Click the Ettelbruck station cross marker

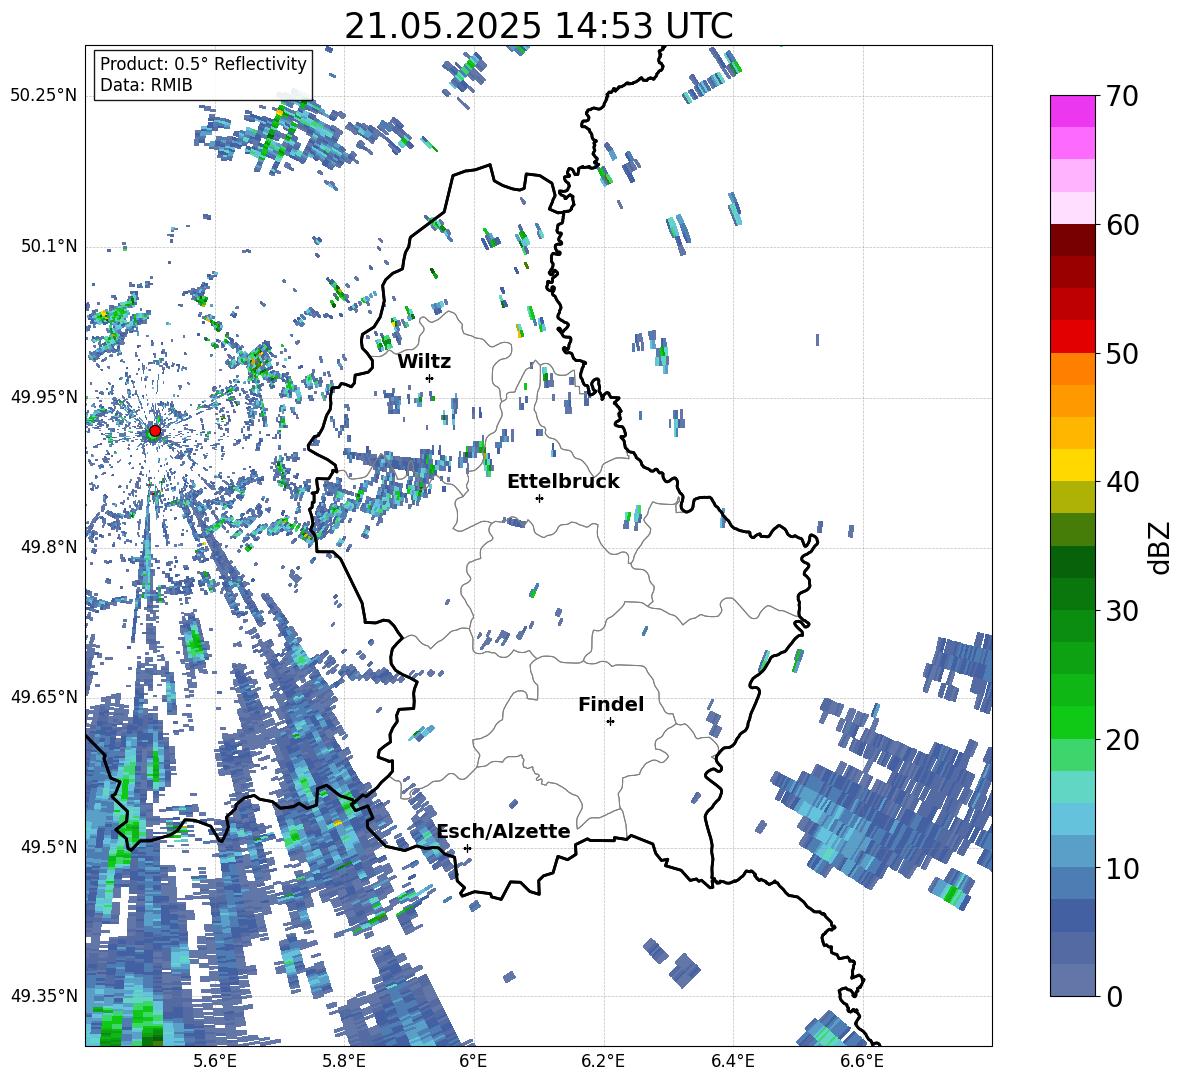pyautogui.click(x=539, y=498)
